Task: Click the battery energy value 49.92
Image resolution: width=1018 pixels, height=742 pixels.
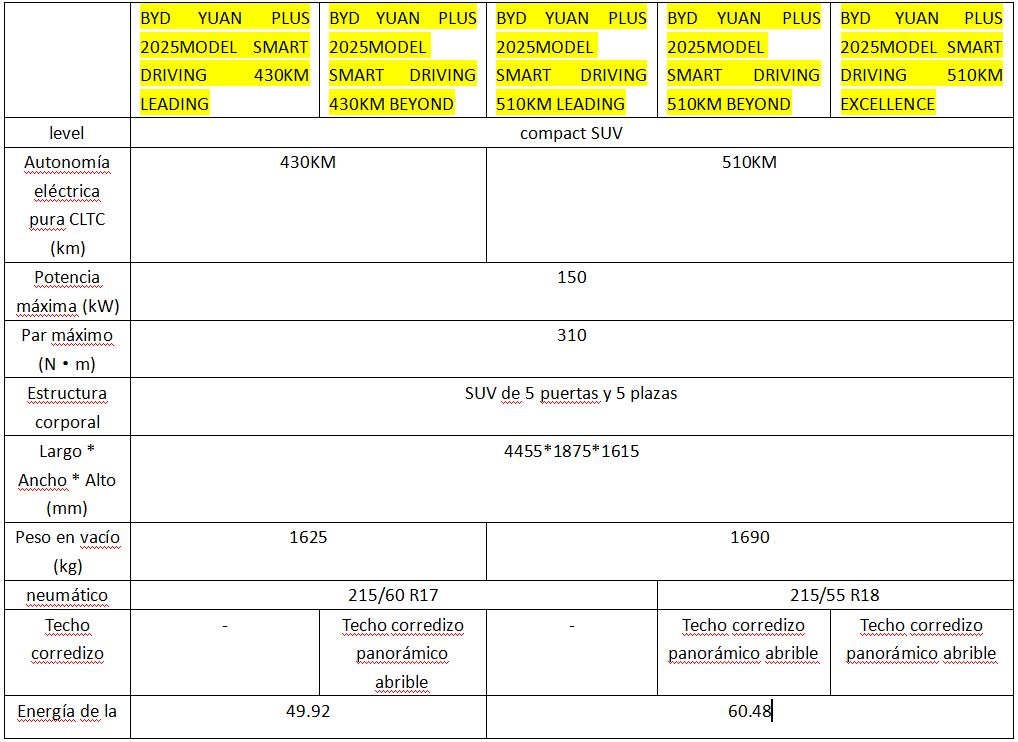Action: [308, 711]
